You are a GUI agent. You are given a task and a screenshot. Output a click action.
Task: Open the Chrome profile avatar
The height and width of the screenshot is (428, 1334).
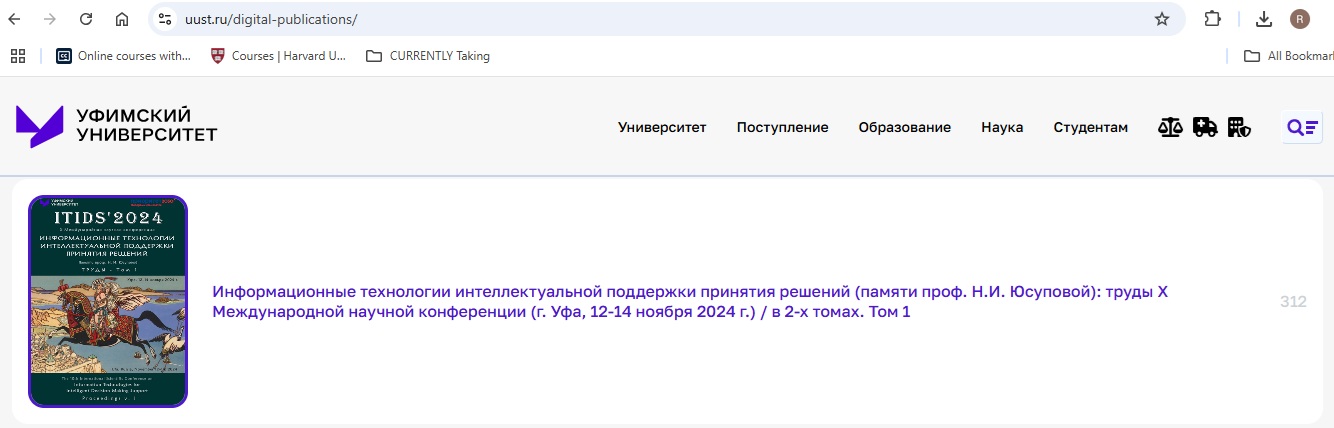(1300, 19)
